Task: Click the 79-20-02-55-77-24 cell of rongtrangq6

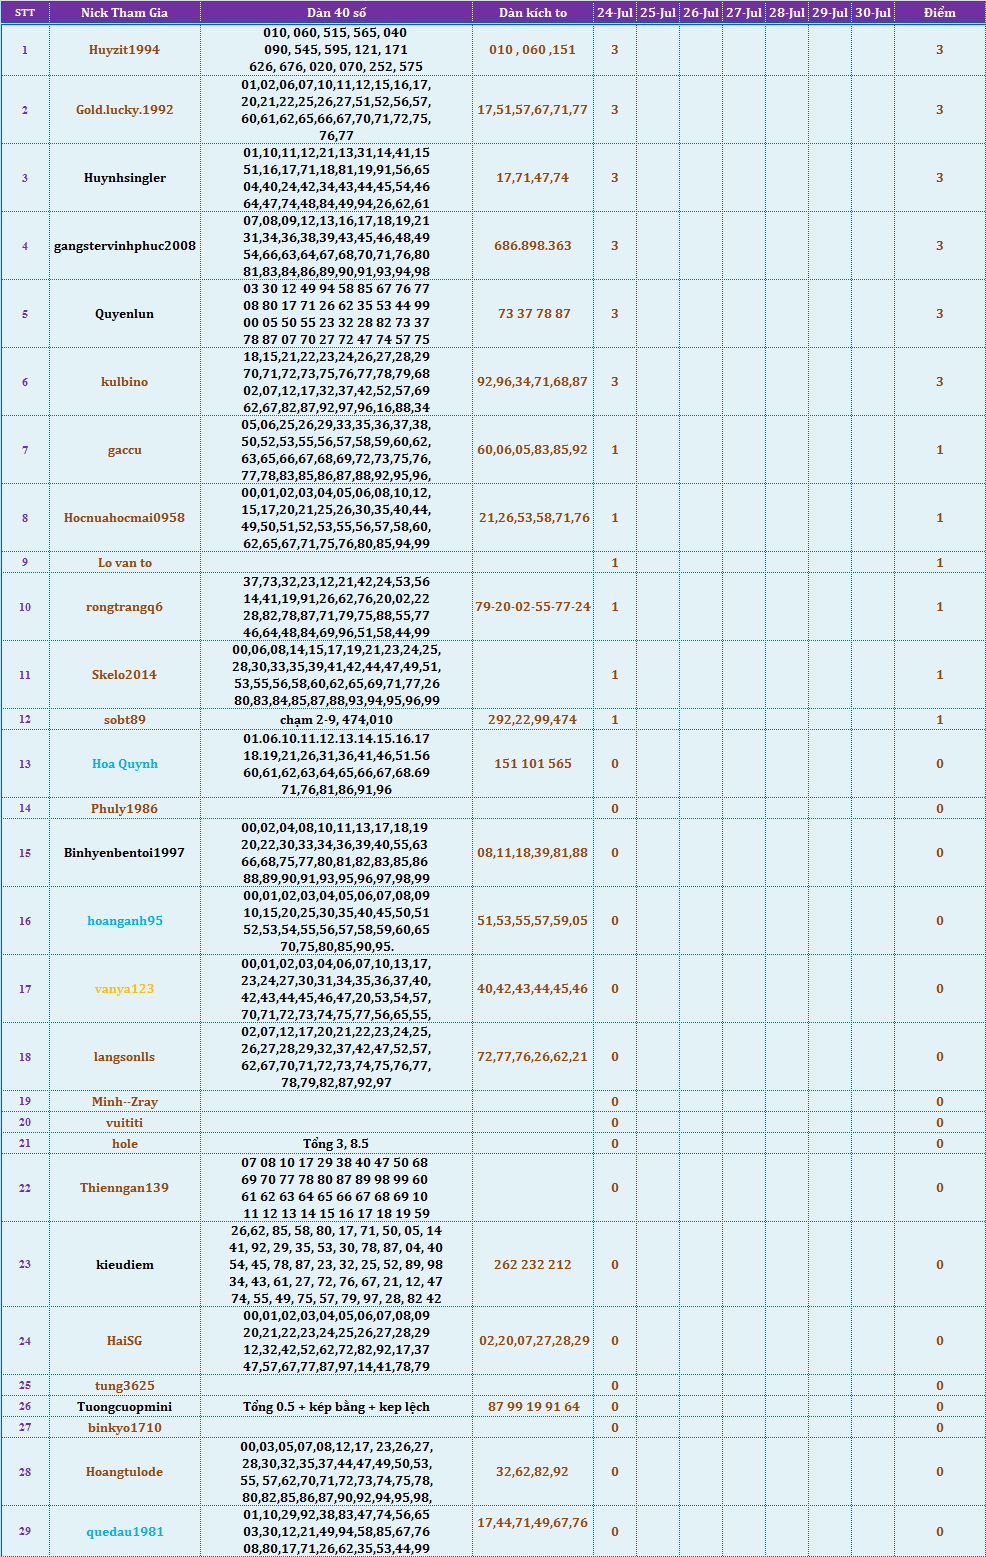Action: (x=532, y=607)
